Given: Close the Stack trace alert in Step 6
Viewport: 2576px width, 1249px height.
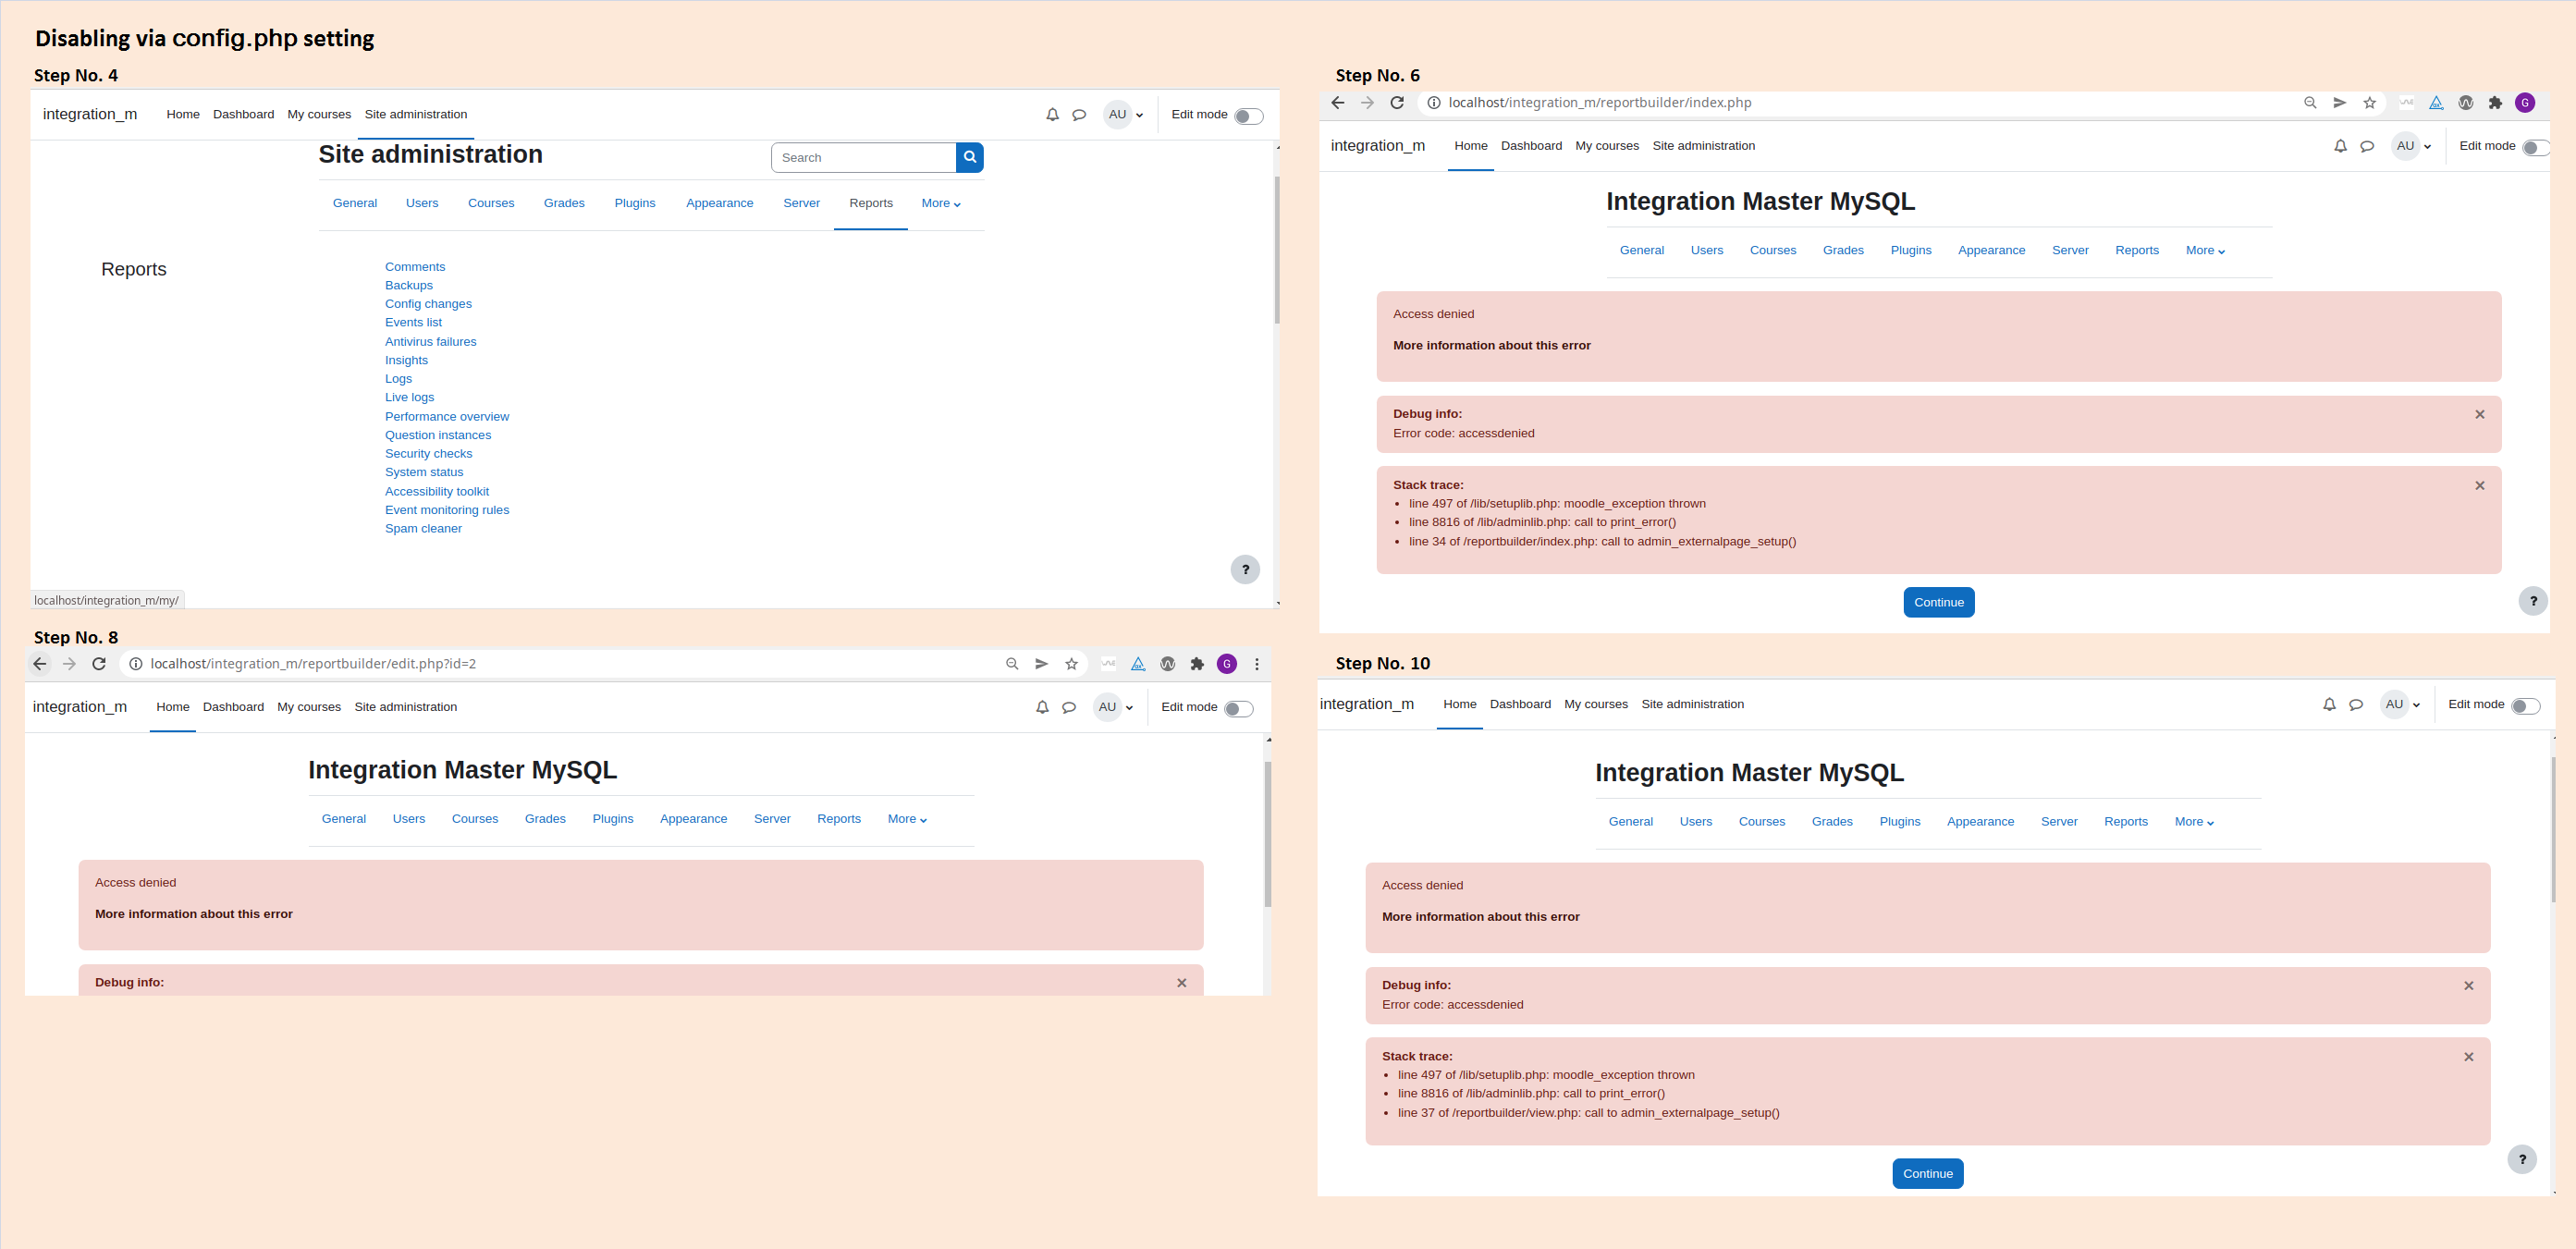Looking at the screenshot, I should pyautogui.click(x=2480, y=485).
